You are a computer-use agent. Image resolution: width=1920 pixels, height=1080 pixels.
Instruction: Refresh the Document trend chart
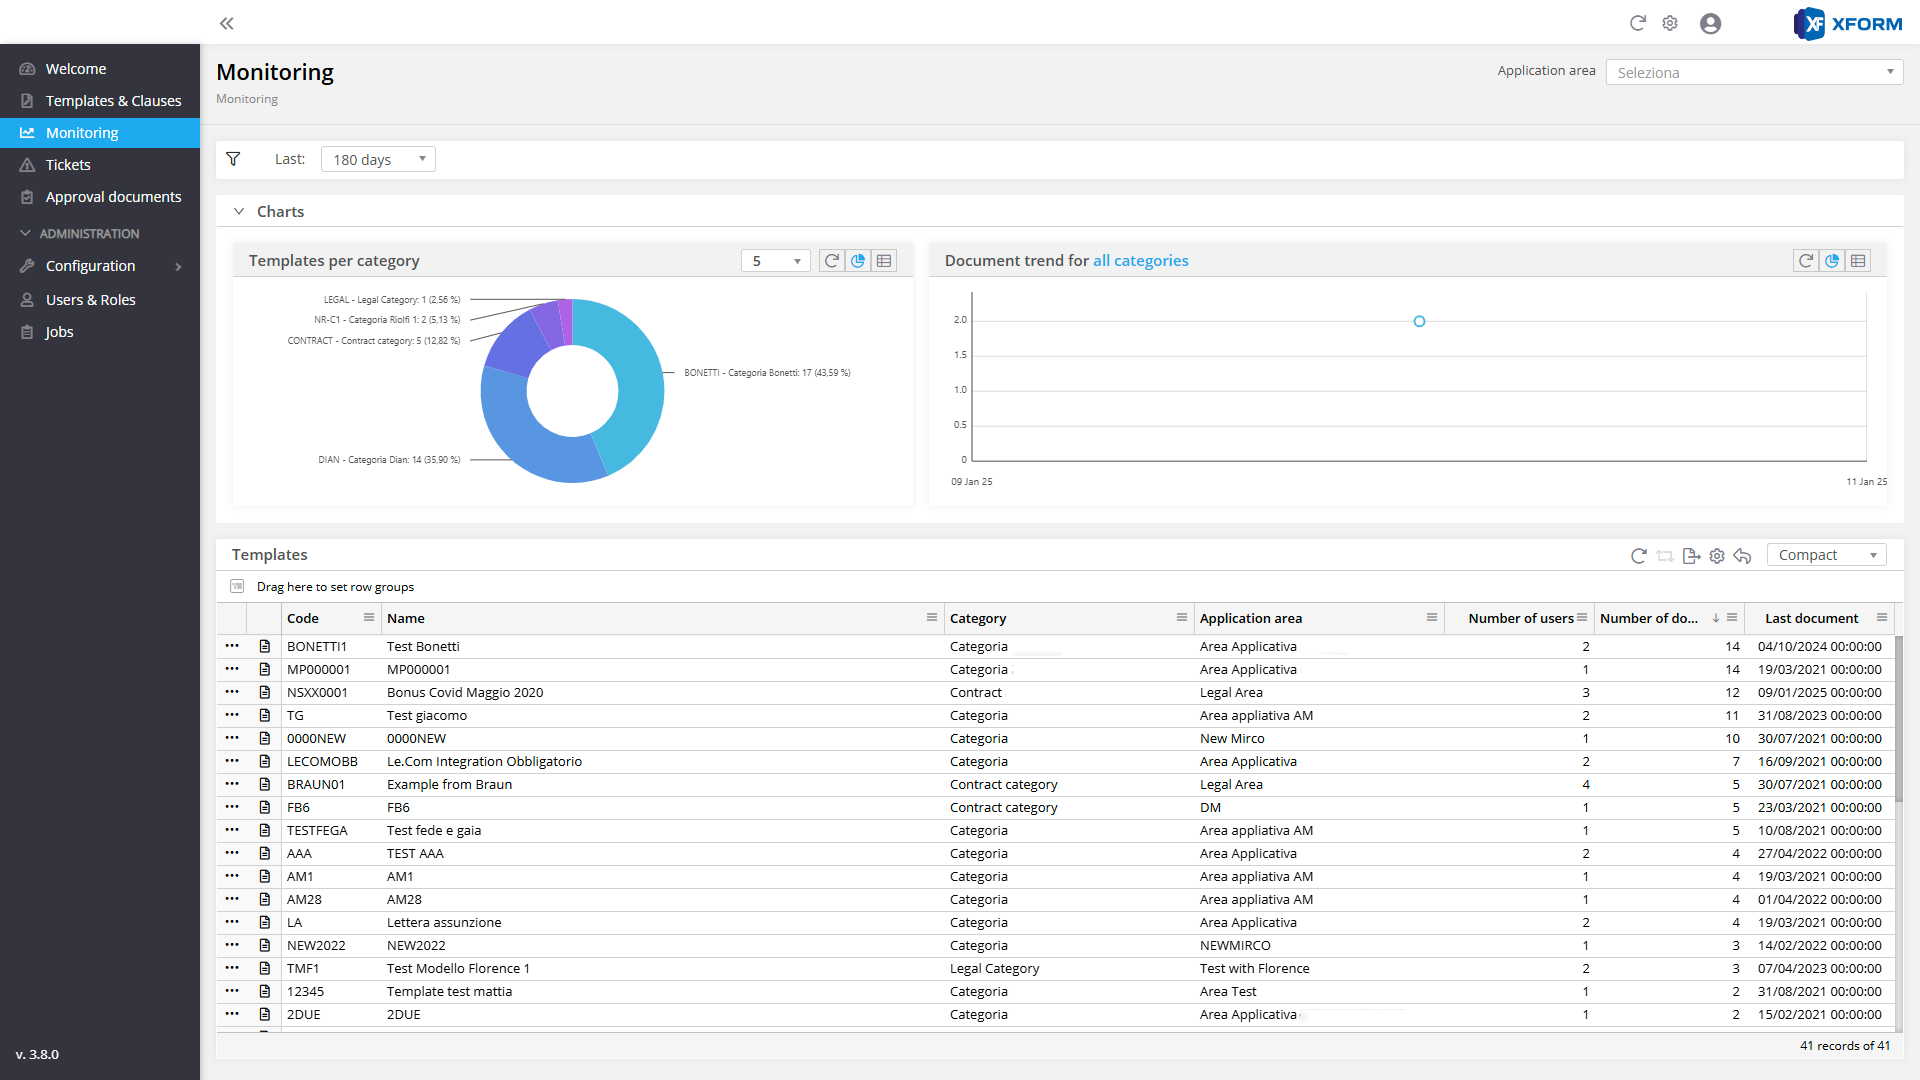(1806, 261)
